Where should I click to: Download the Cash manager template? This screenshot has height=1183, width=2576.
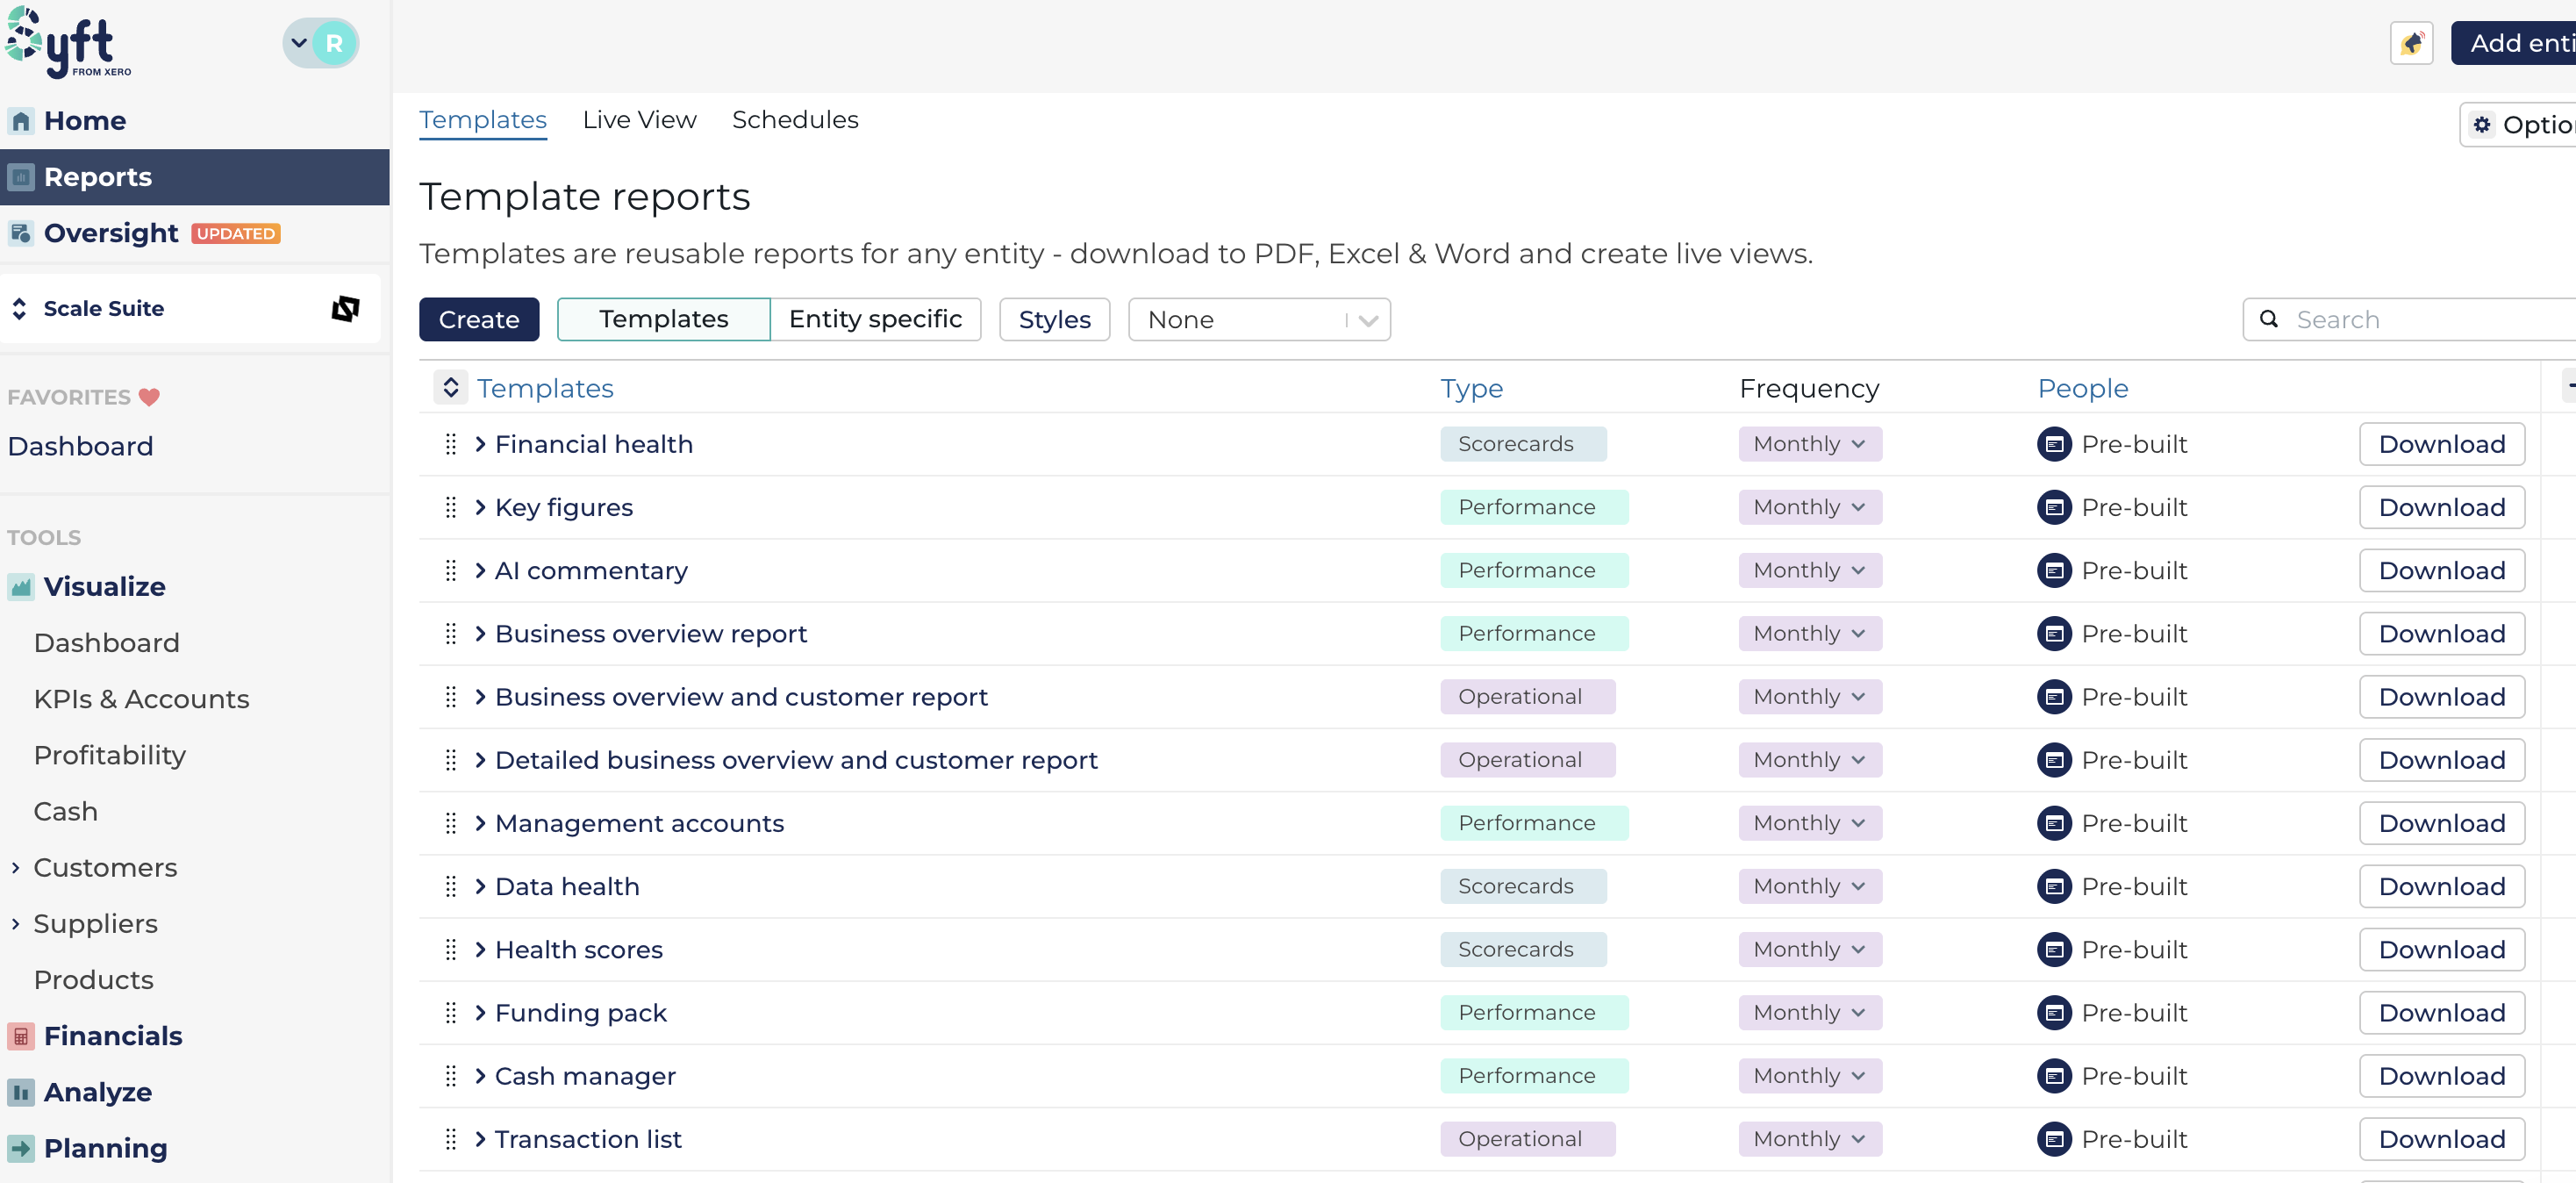point(2440,1076)
